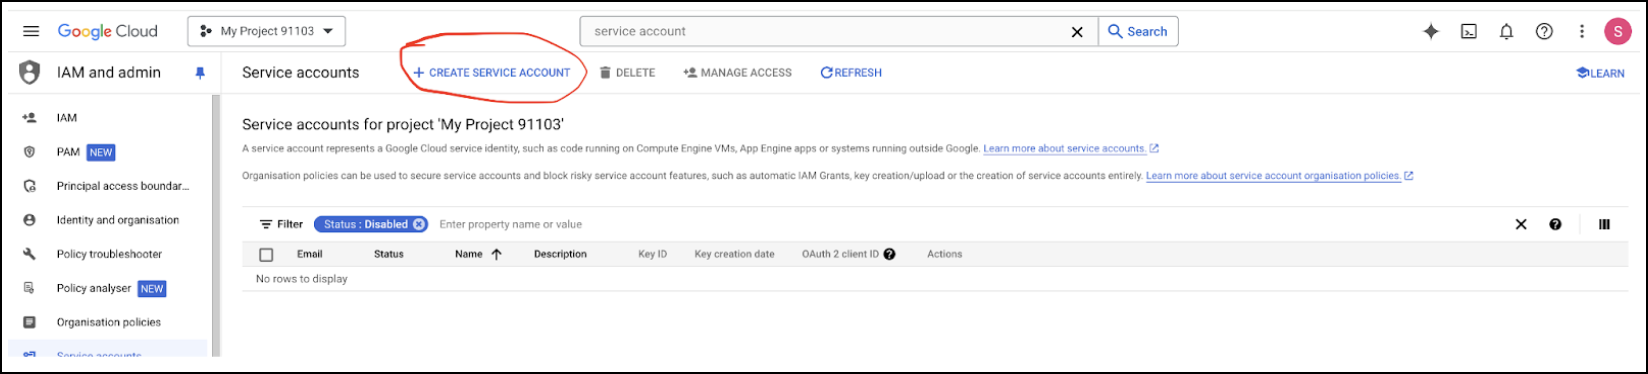Click the IAM and admin shield icon

(30, 73)
